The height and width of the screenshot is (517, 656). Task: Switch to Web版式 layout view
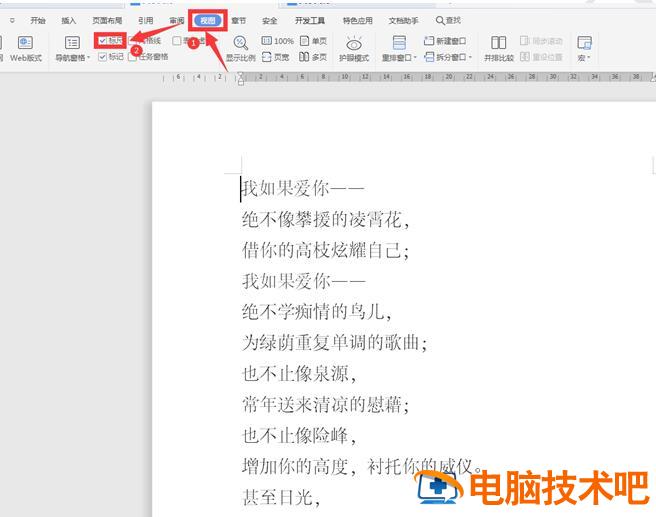tap(26, 49)
